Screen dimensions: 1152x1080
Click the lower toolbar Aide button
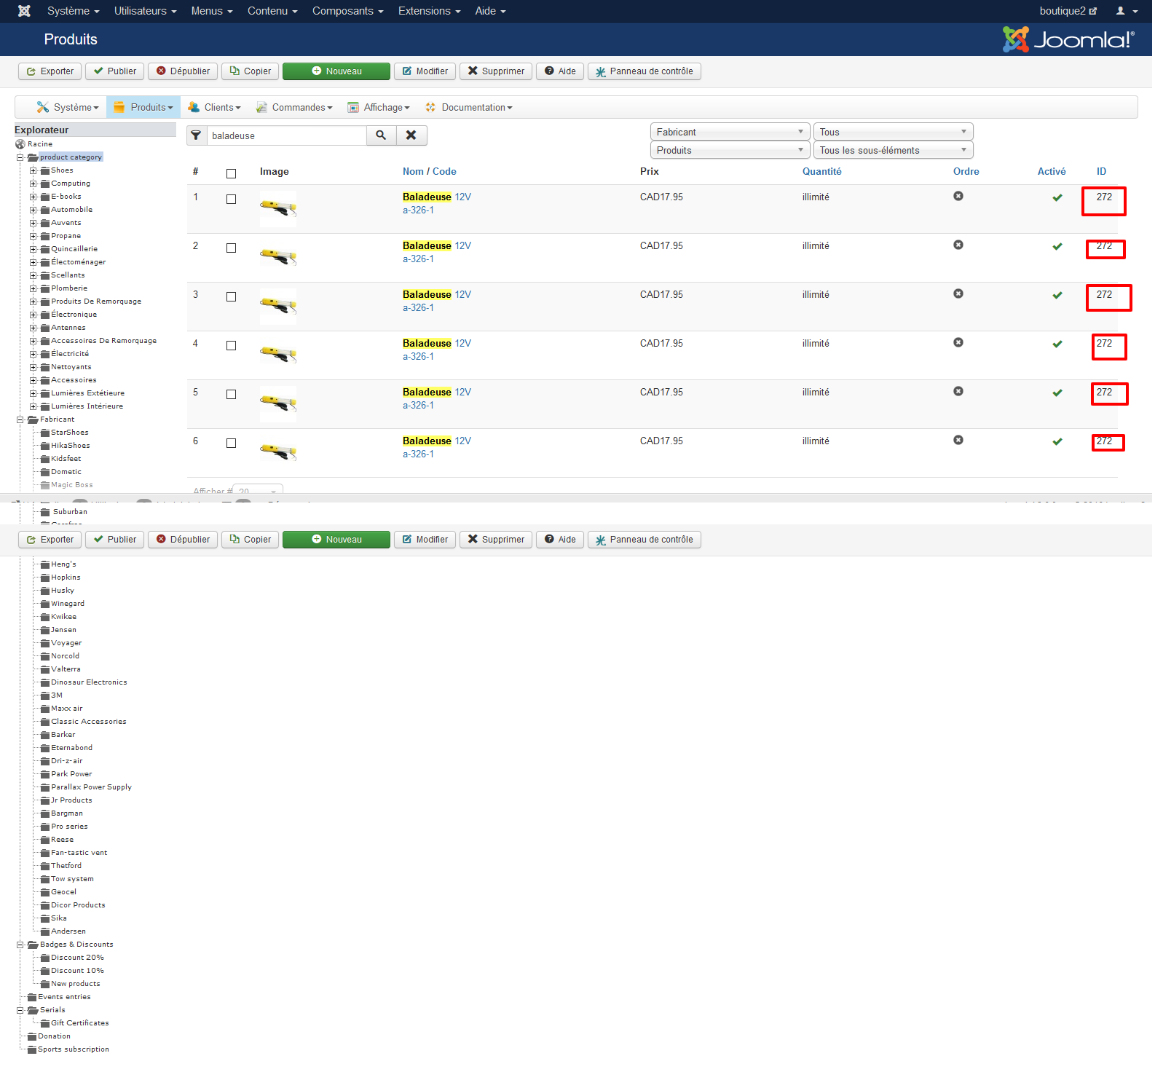pos(560,539)
